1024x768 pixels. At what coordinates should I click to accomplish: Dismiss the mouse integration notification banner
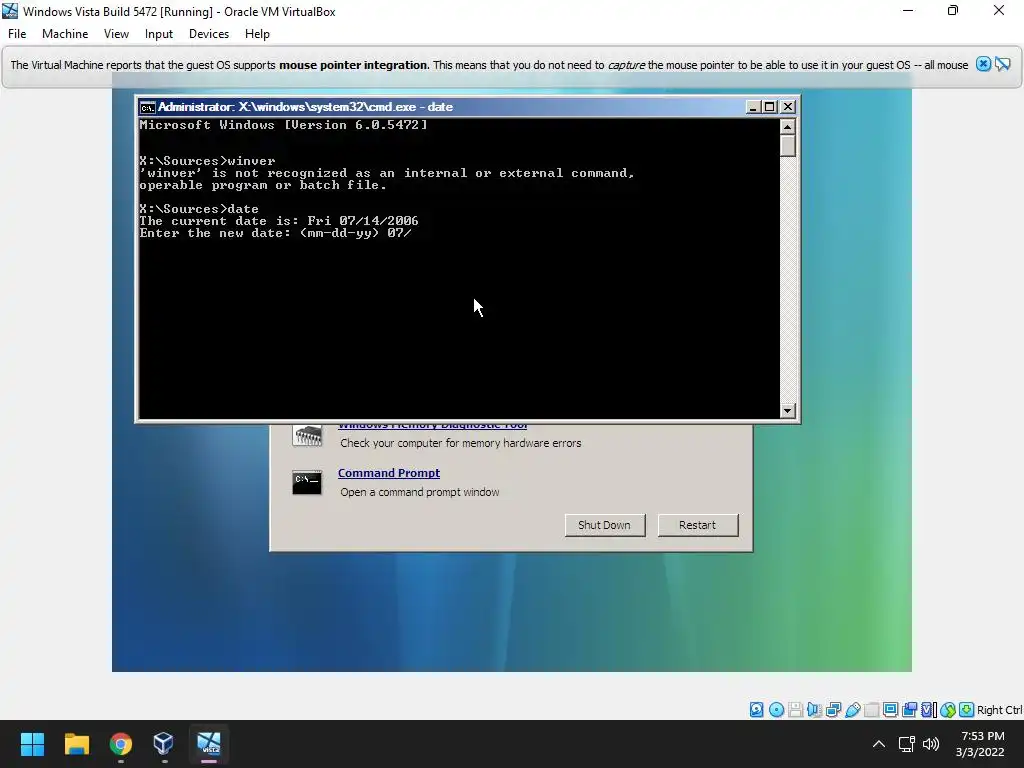click(984, 64)
